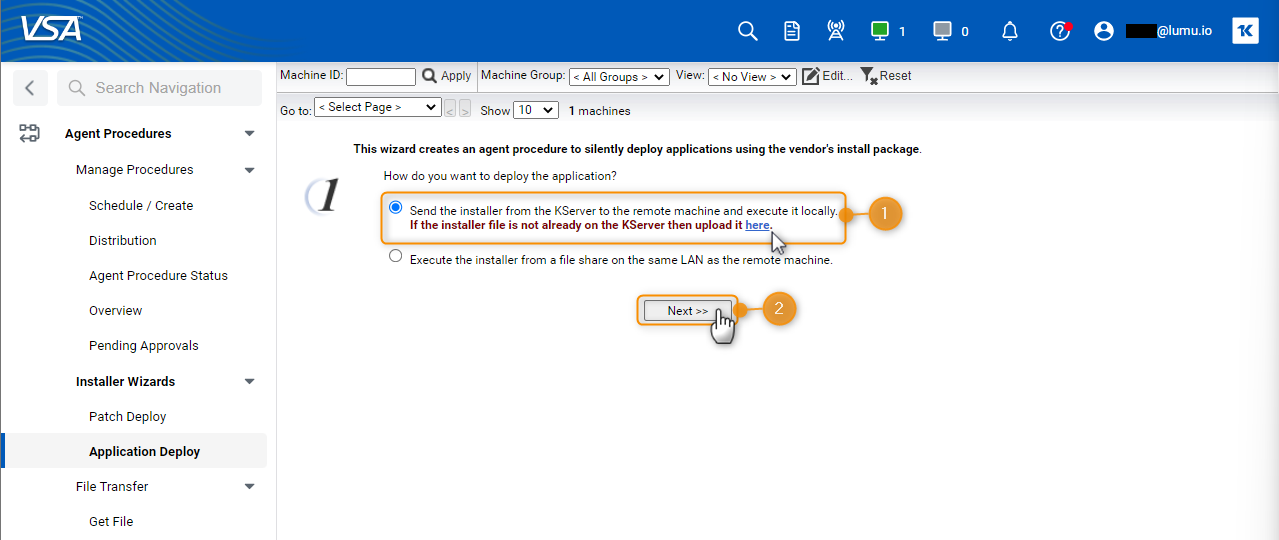Click the user account profile icon

point(1104,31)
